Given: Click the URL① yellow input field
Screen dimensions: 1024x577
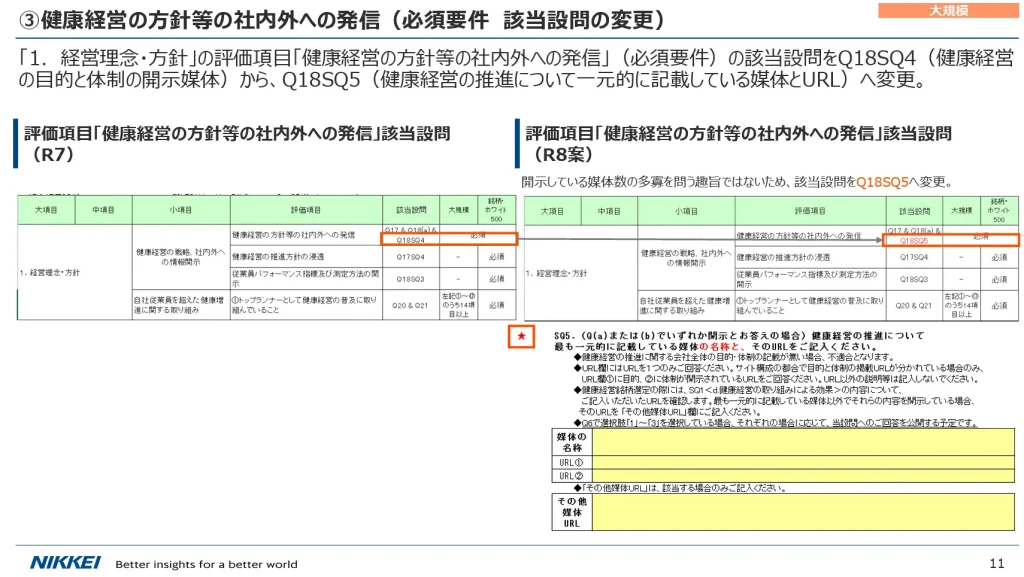Looking at the screenshot, I should click(803, 462).
